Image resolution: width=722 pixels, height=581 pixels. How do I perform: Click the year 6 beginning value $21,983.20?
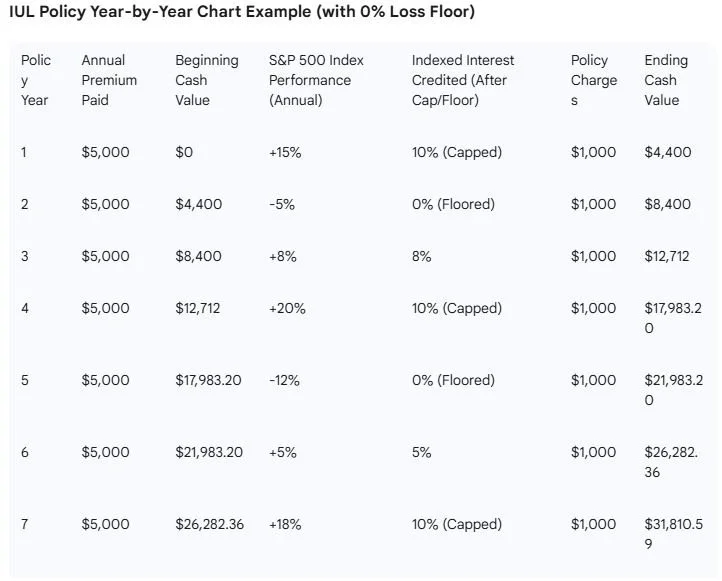click(x=209, y=452)
